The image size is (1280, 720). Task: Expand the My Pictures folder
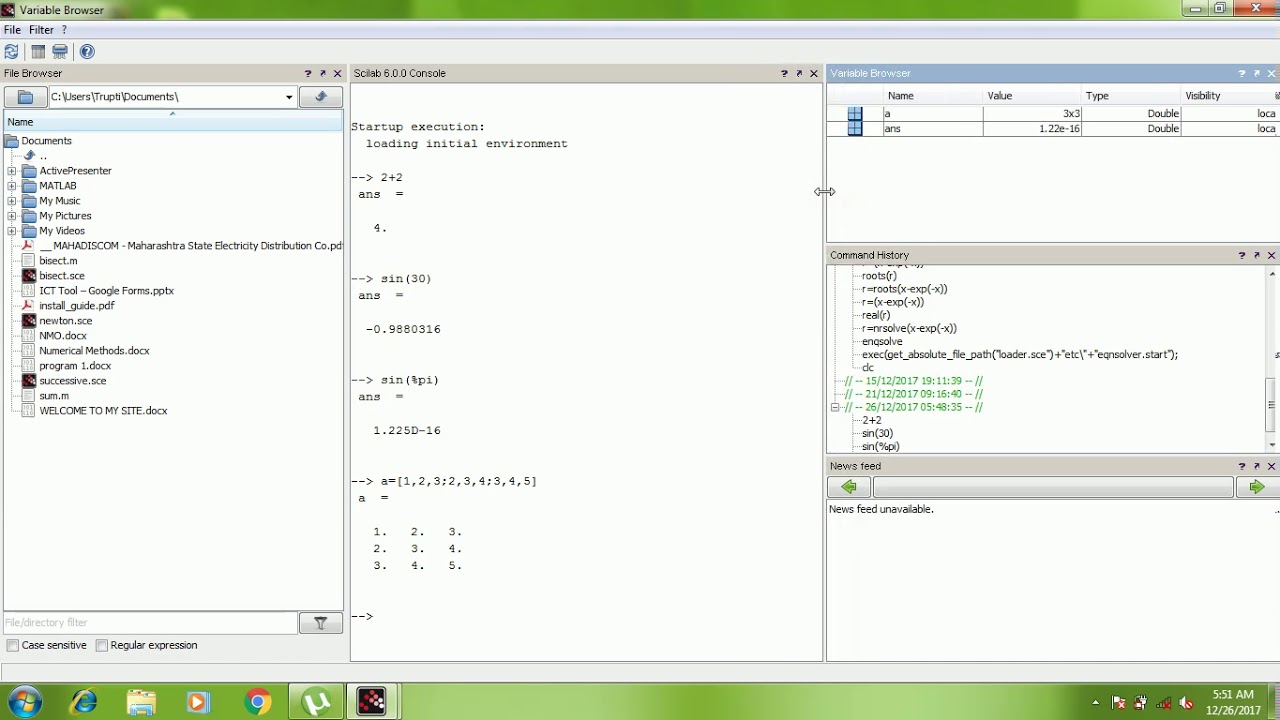12,216
